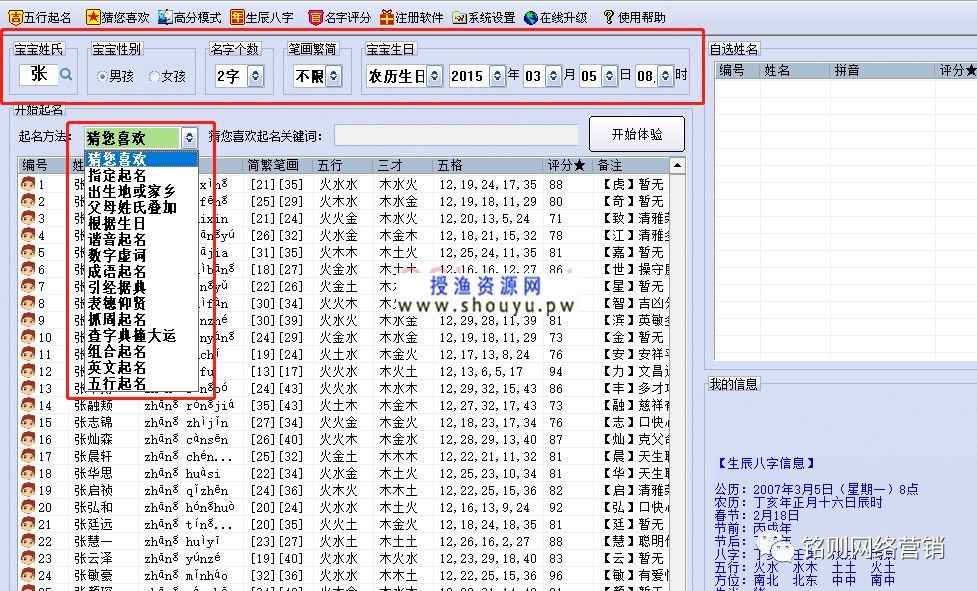The image size is (977, 591).
Task: Click the face icon in row 20
Action: 27,507
